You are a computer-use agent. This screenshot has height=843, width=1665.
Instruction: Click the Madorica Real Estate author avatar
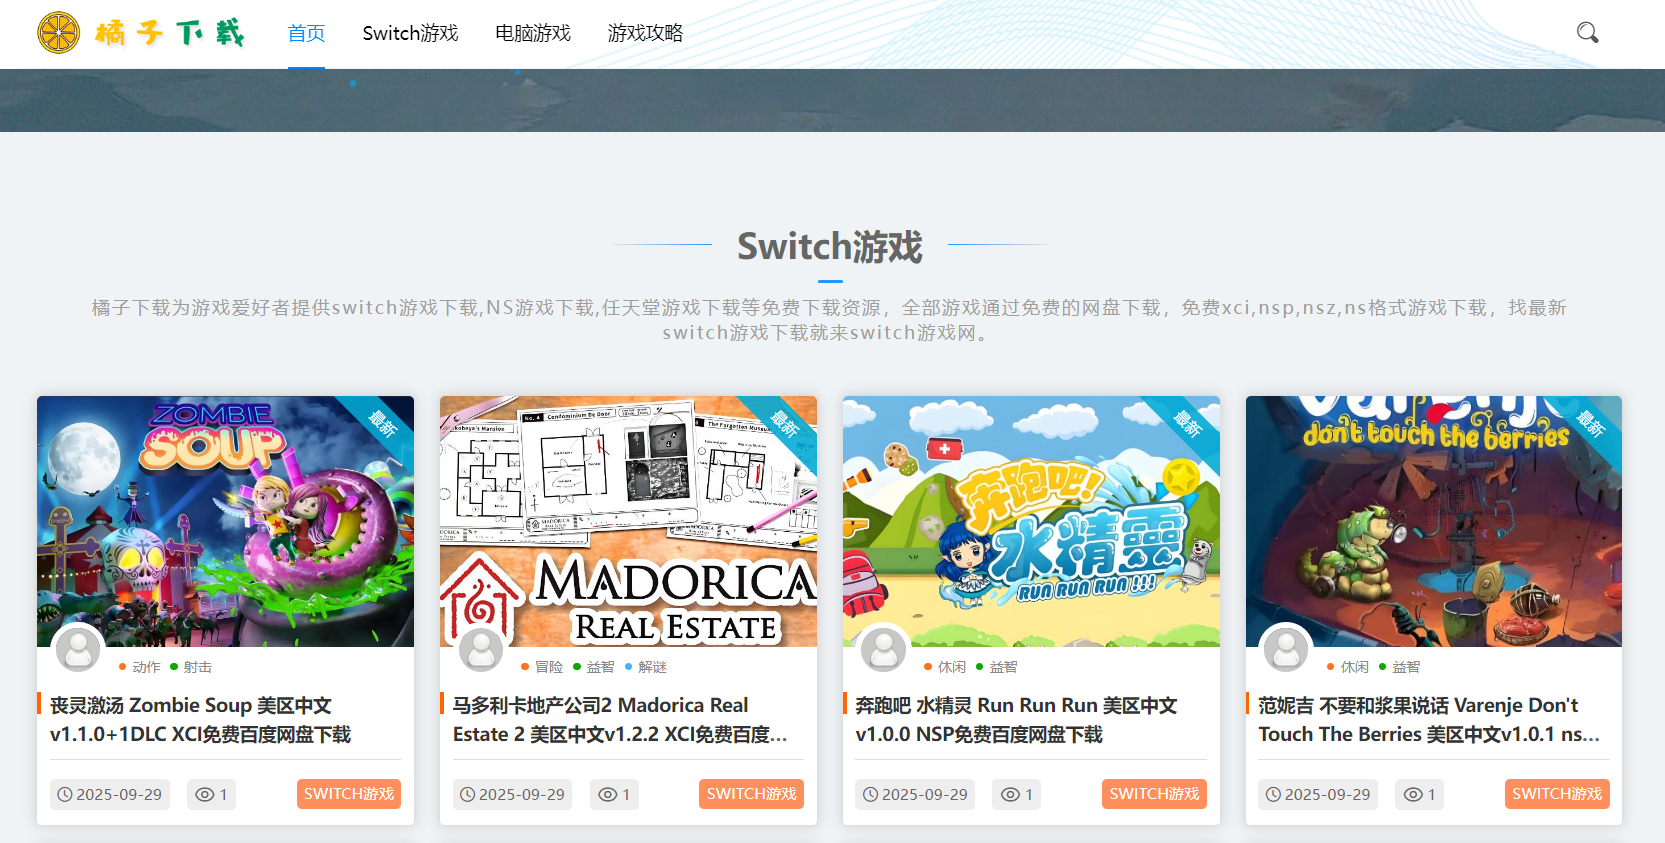click(x=481, y=650)
